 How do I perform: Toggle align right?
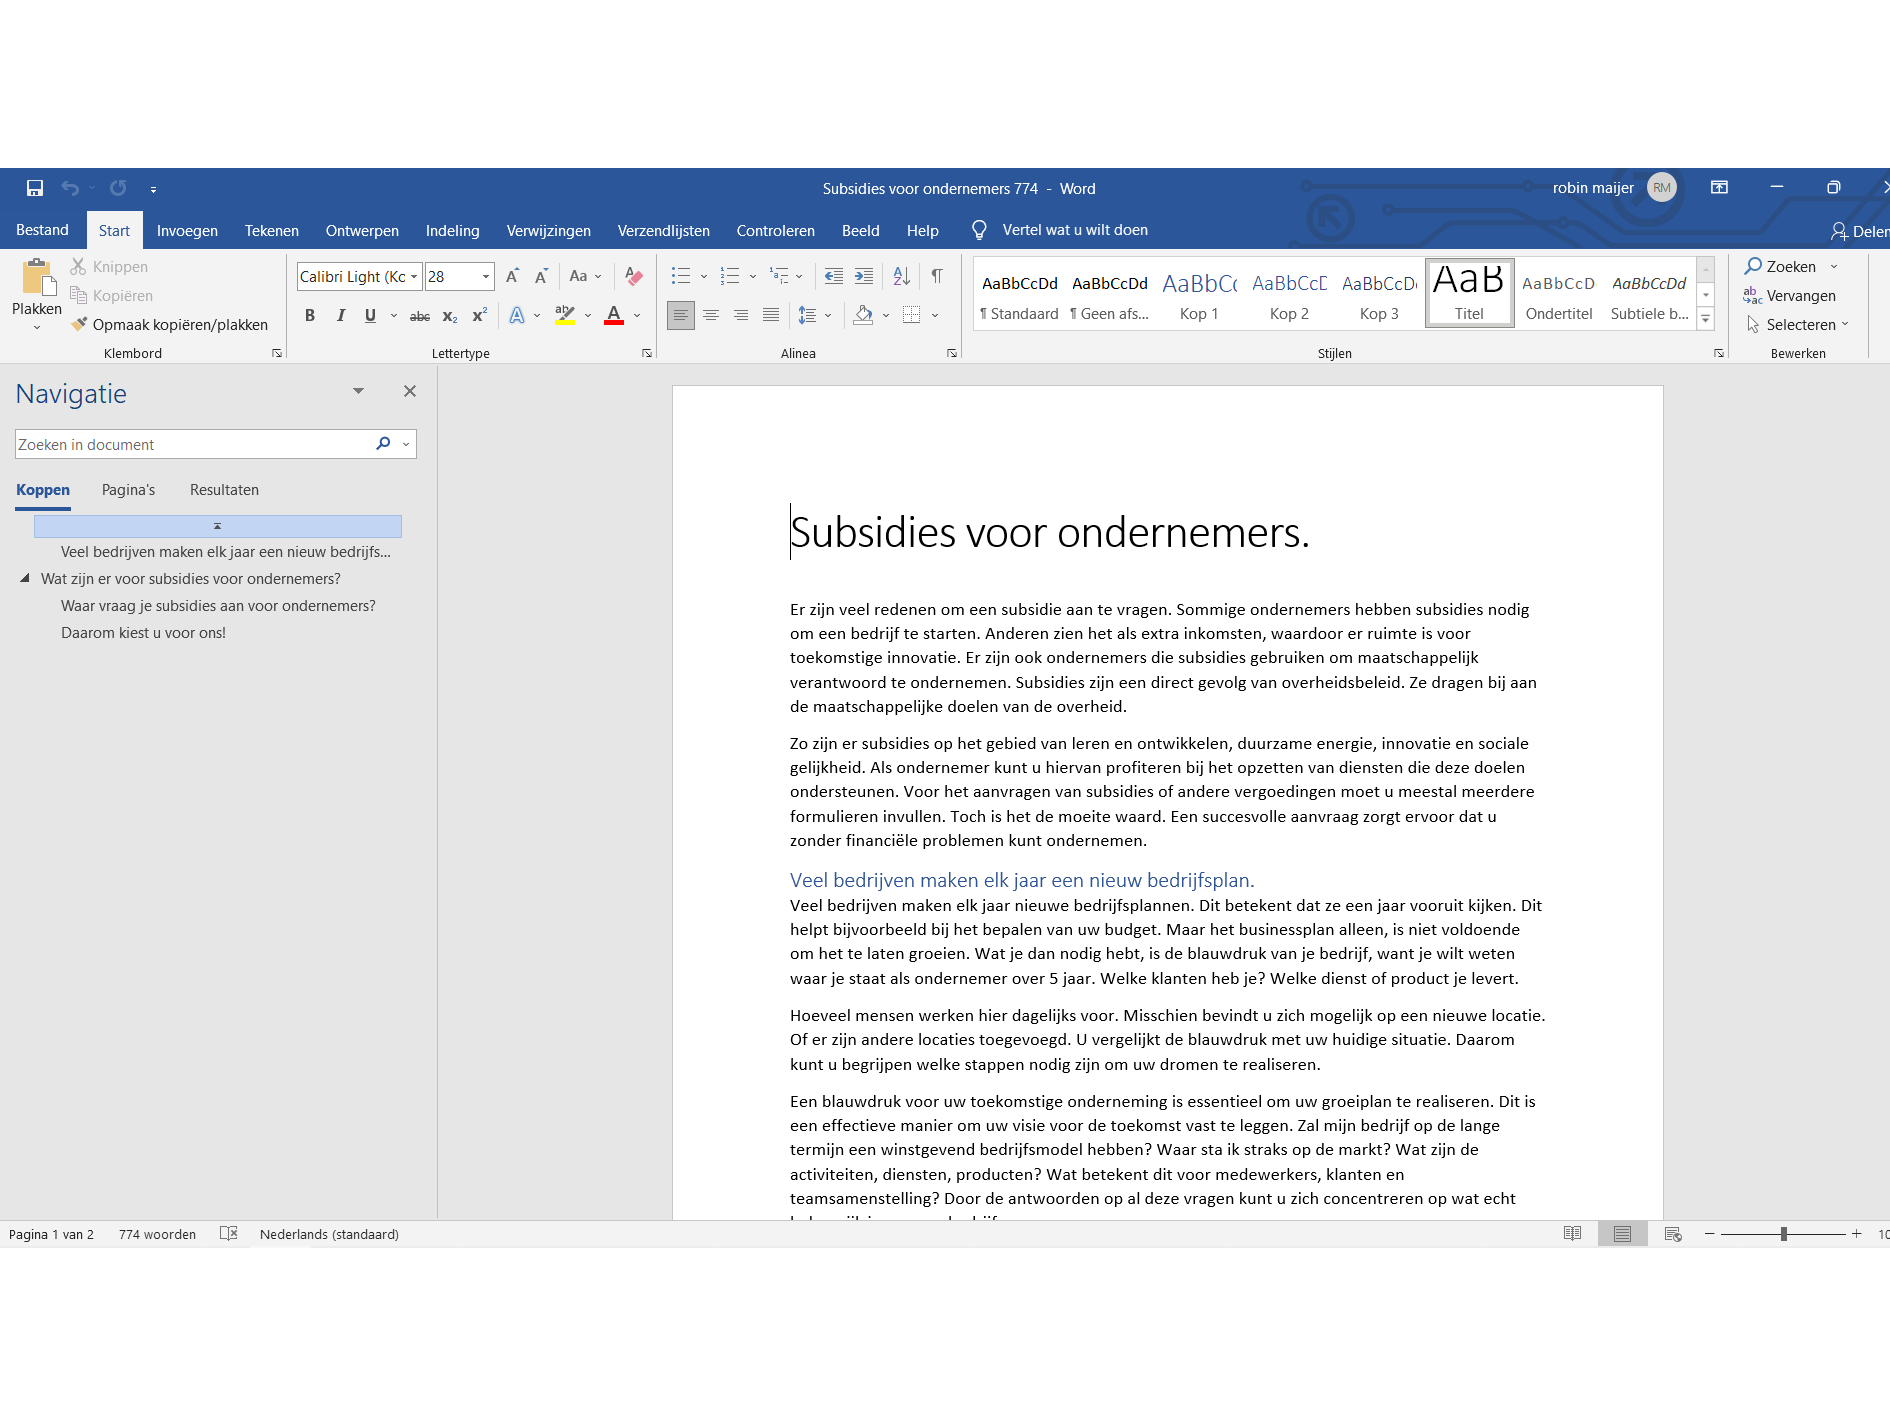[741, 316]
